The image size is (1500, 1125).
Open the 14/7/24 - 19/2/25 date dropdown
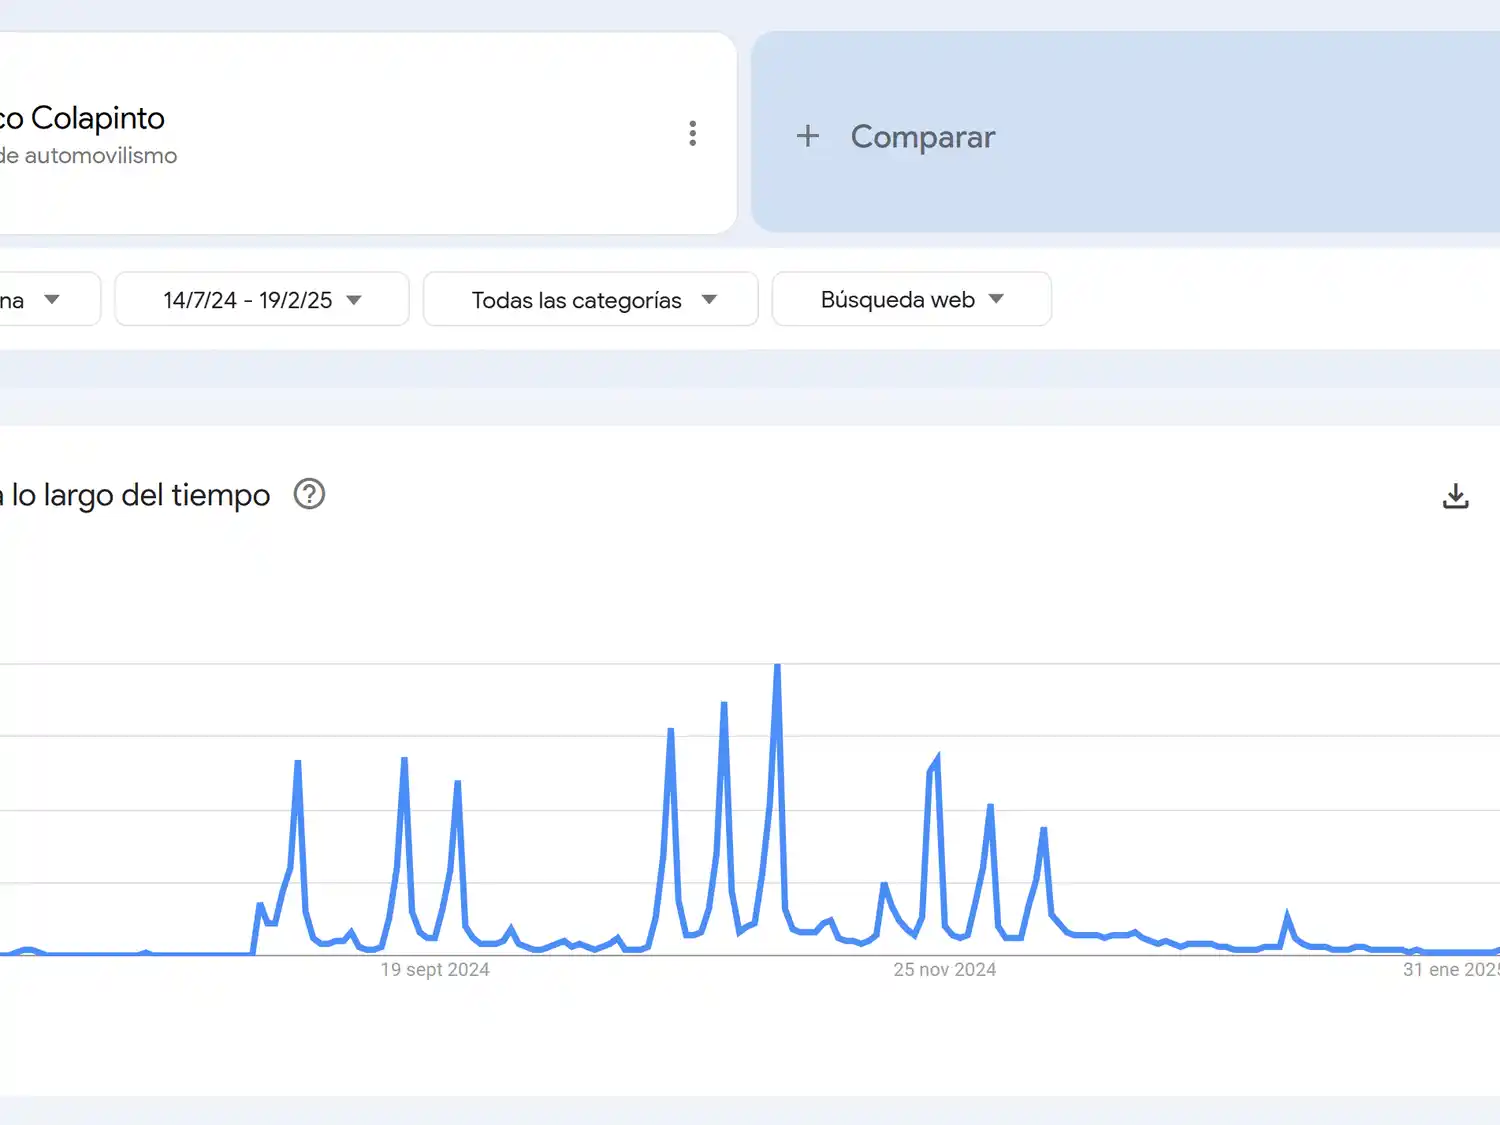coord(248,300)
